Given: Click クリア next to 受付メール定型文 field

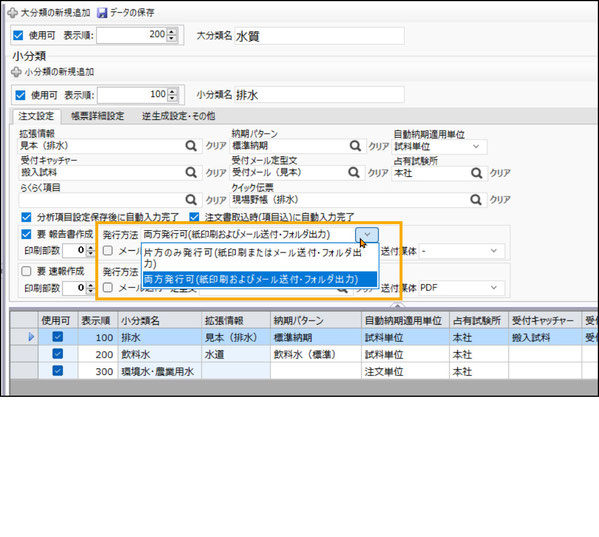Looking at the screenshot, I should pos(378,173).
